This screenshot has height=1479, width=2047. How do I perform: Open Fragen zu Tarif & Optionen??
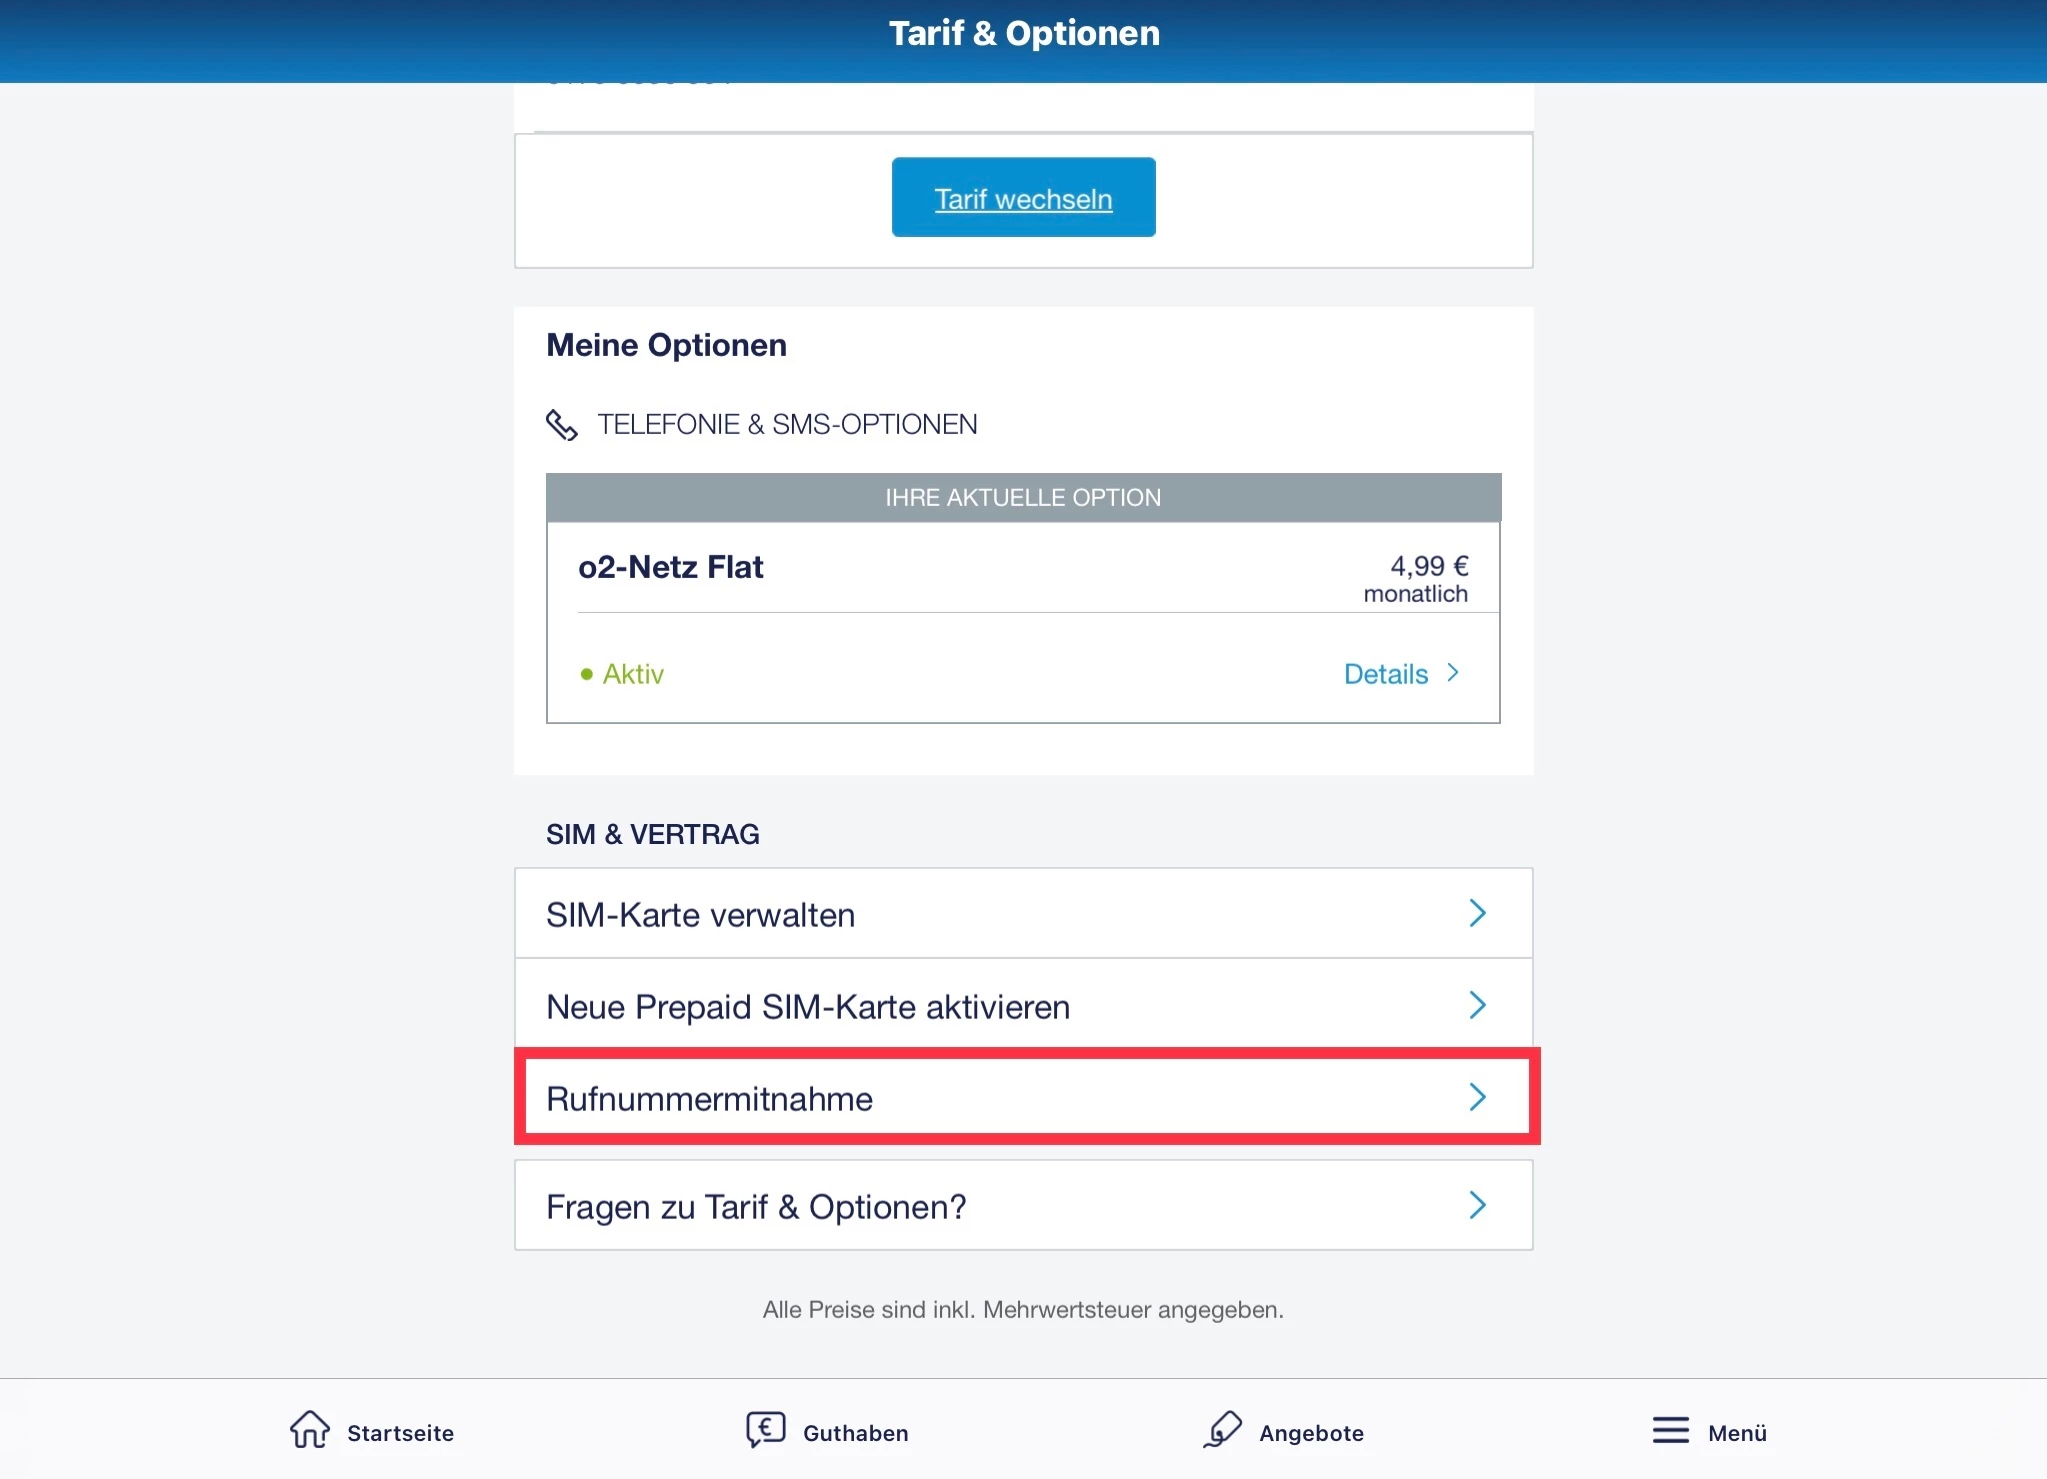756,1207
